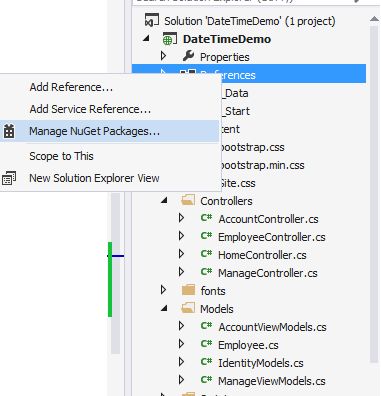Select Solution 'DateTimeDemo' (1 project) row
Image resolution: width=381 pixels, height=396 pixels.
click(250, 21)
